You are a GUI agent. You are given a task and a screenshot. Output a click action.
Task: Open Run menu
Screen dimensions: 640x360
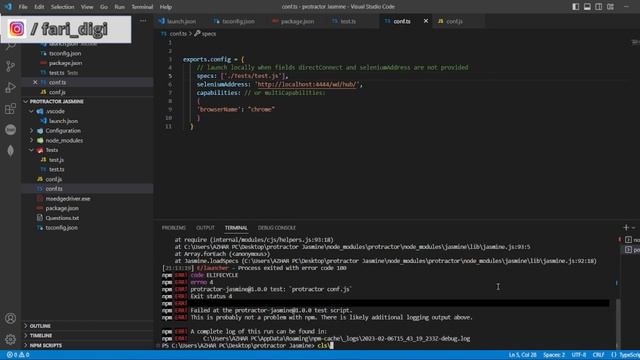tap(120, 7)
